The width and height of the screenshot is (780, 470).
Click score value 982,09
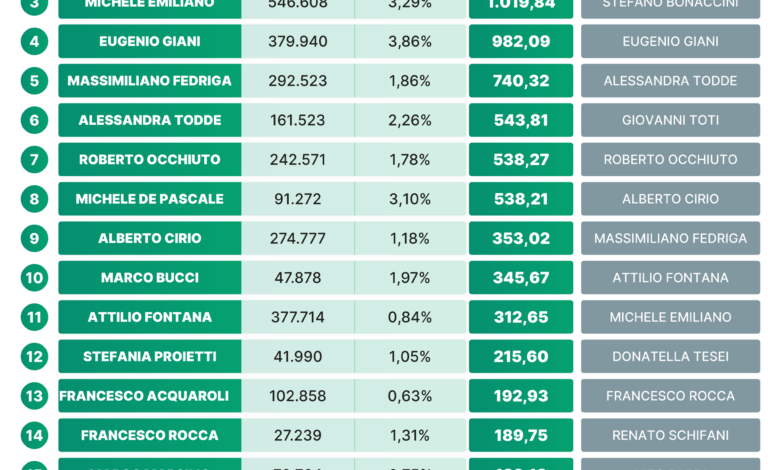click(x=521, y=41)
